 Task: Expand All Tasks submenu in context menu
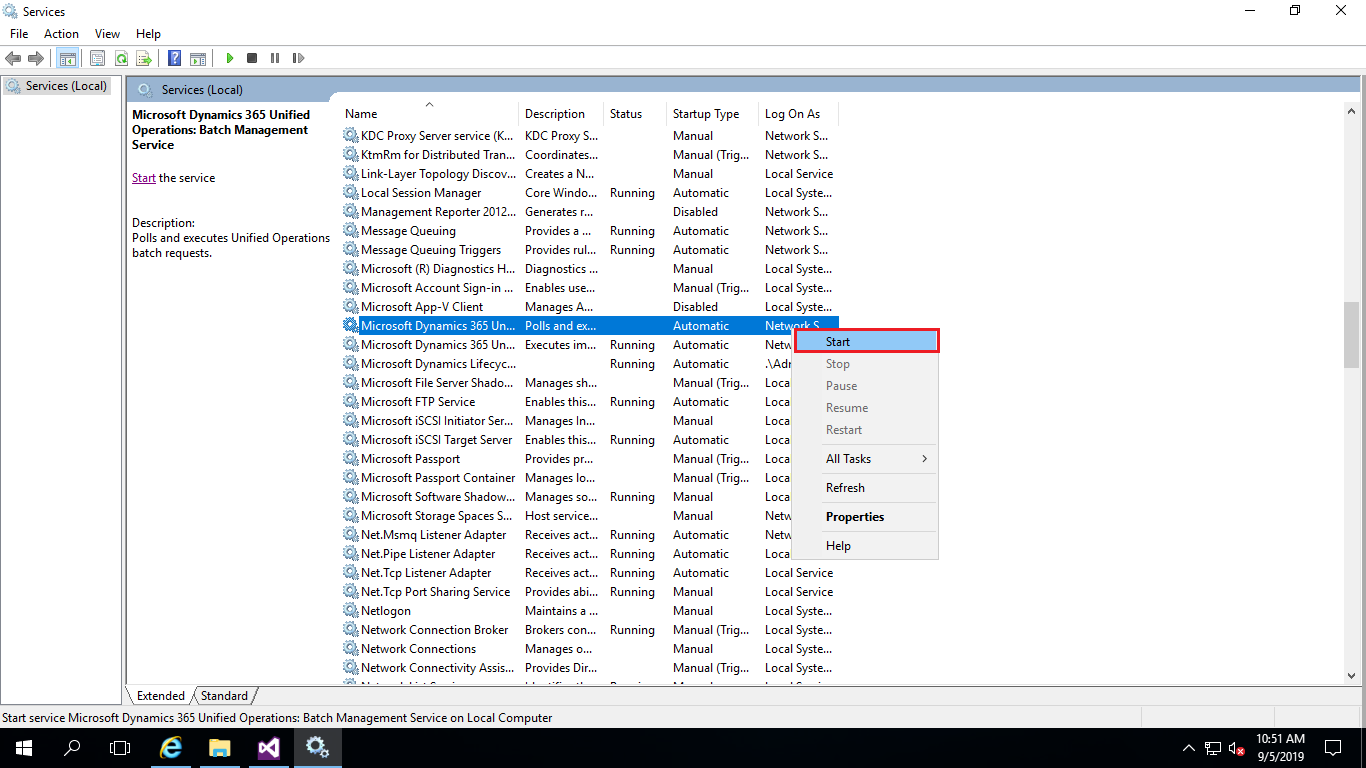[x=866, y=459]
